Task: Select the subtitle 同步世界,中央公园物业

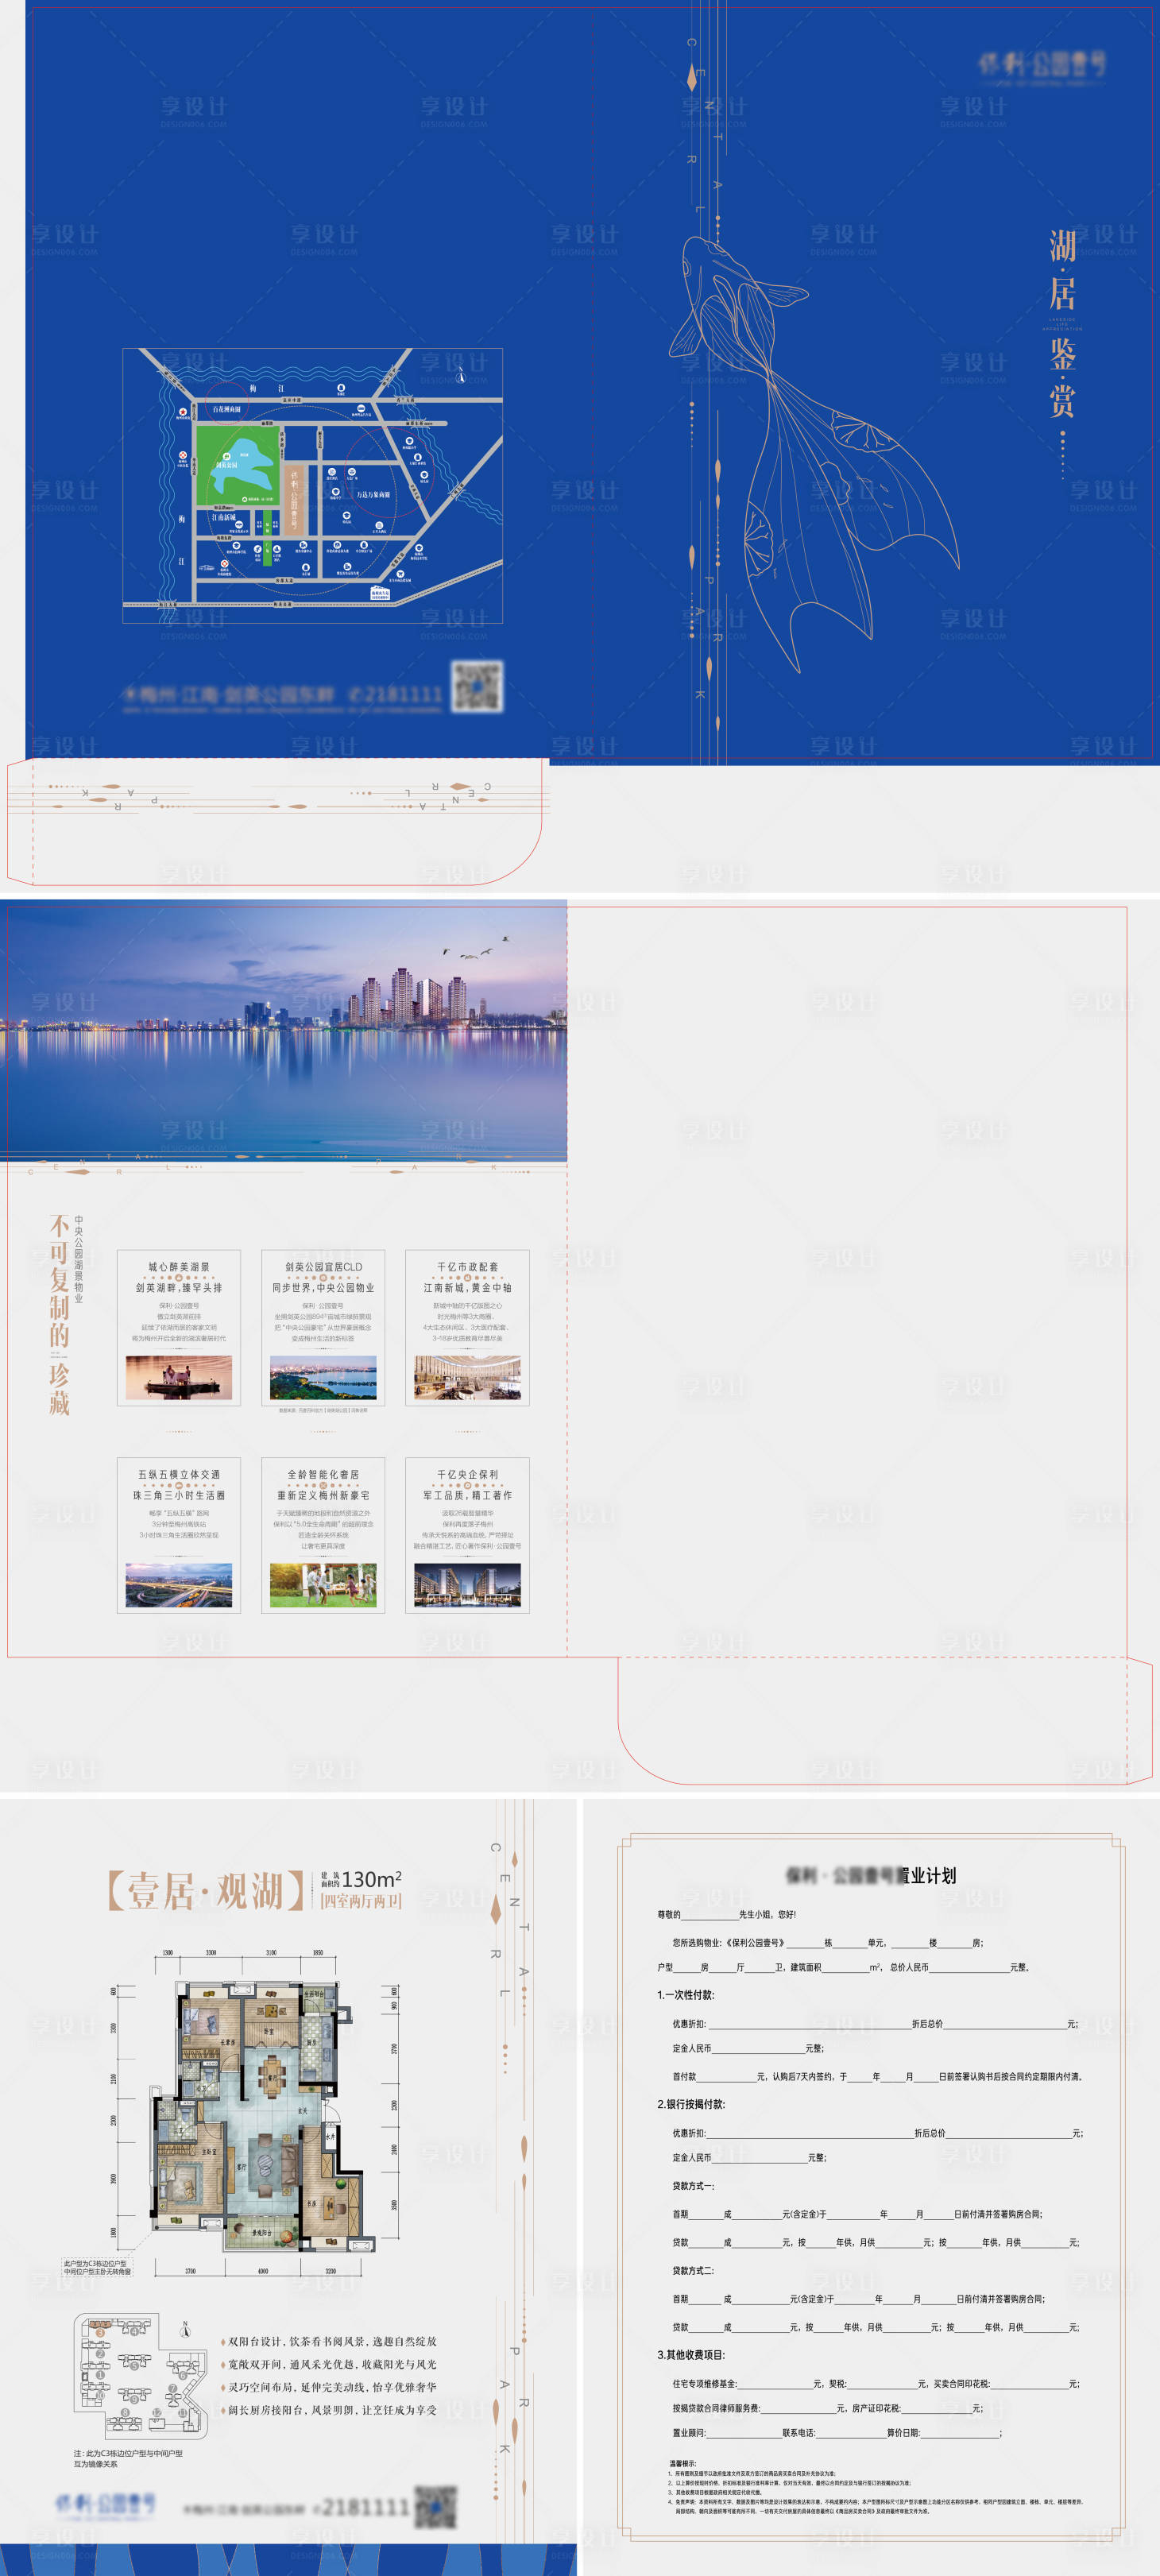Action: tap(323, 1288)
